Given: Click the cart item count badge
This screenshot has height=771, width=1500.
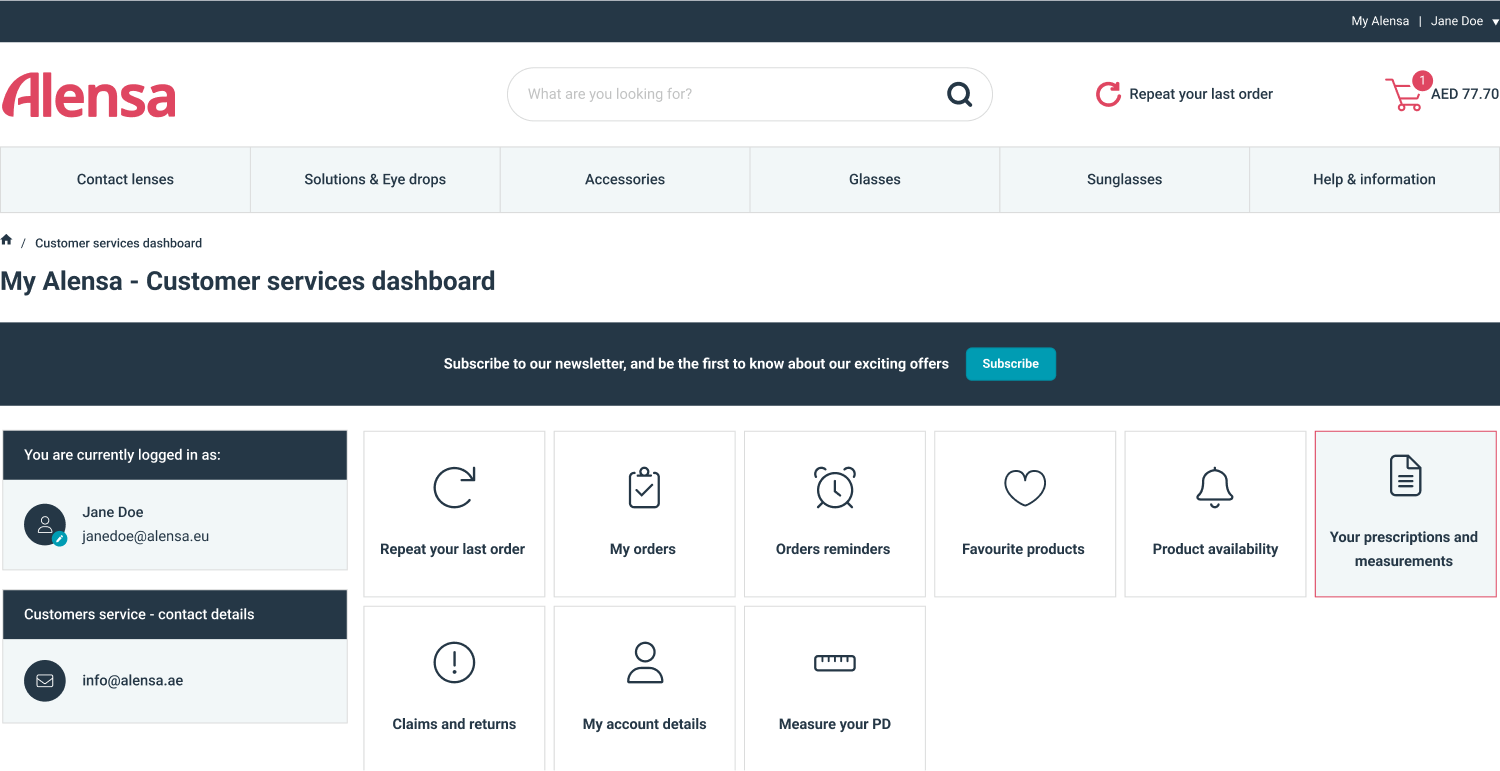Looking at the screenshot, I should [x=1421, y=81].
